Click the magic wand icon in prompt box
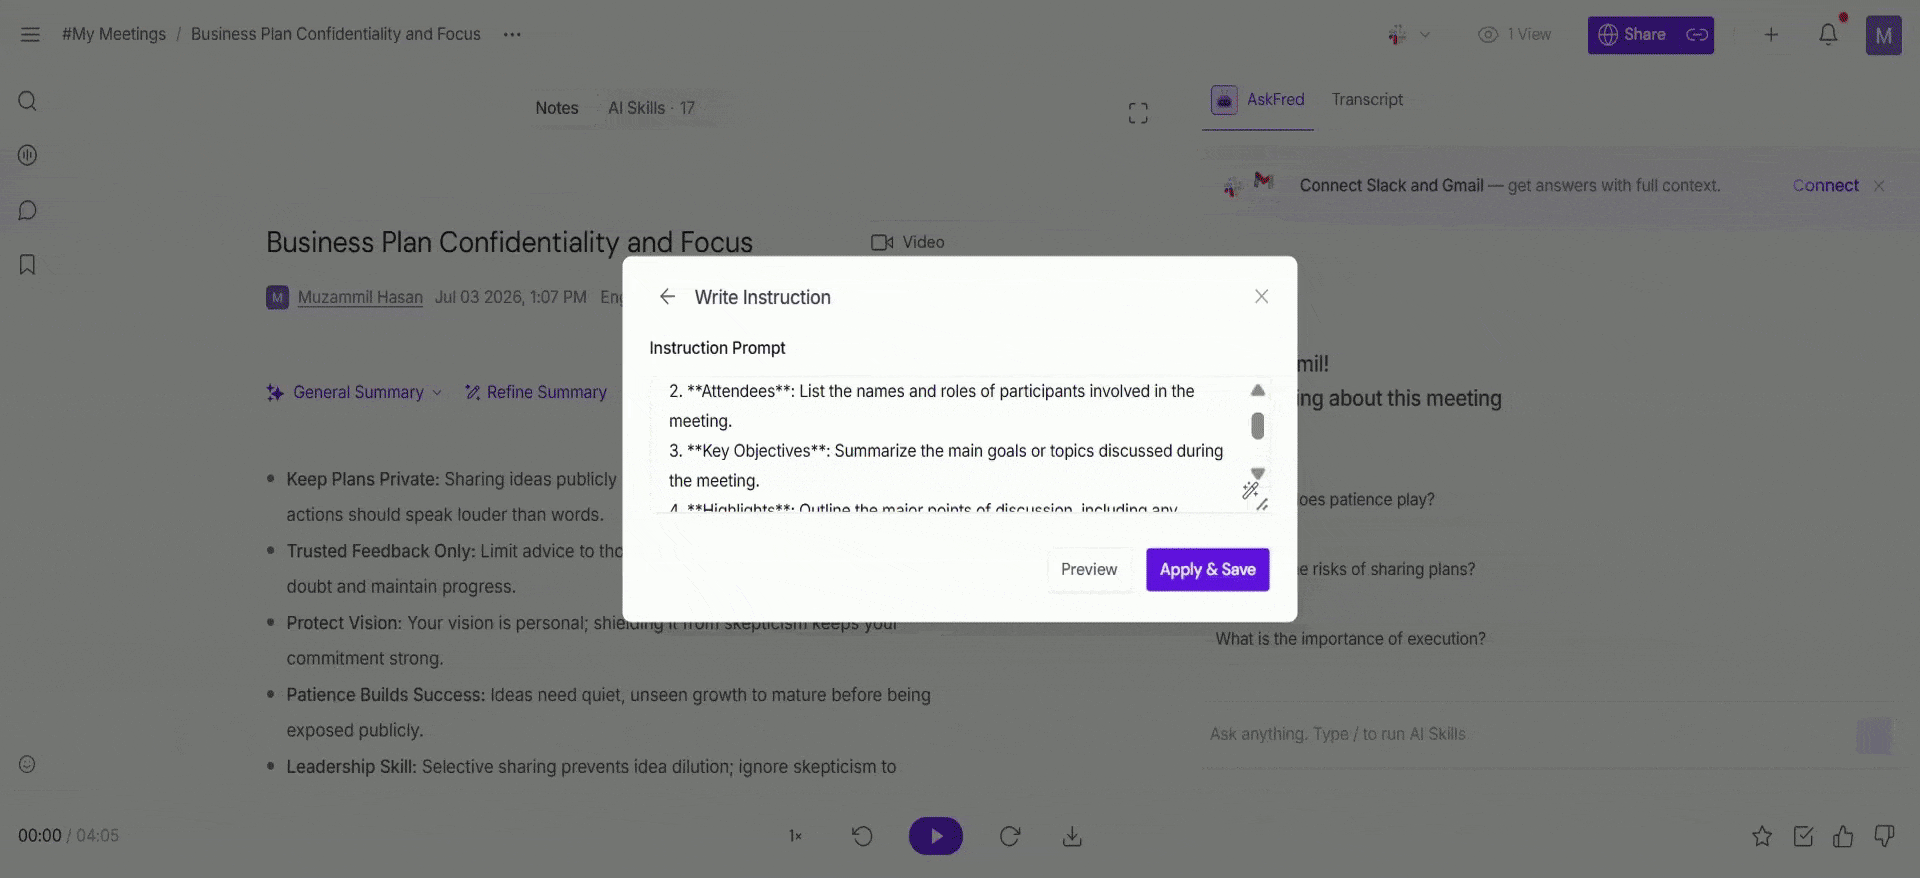 pyautogui.click(x=1250, y=490)
